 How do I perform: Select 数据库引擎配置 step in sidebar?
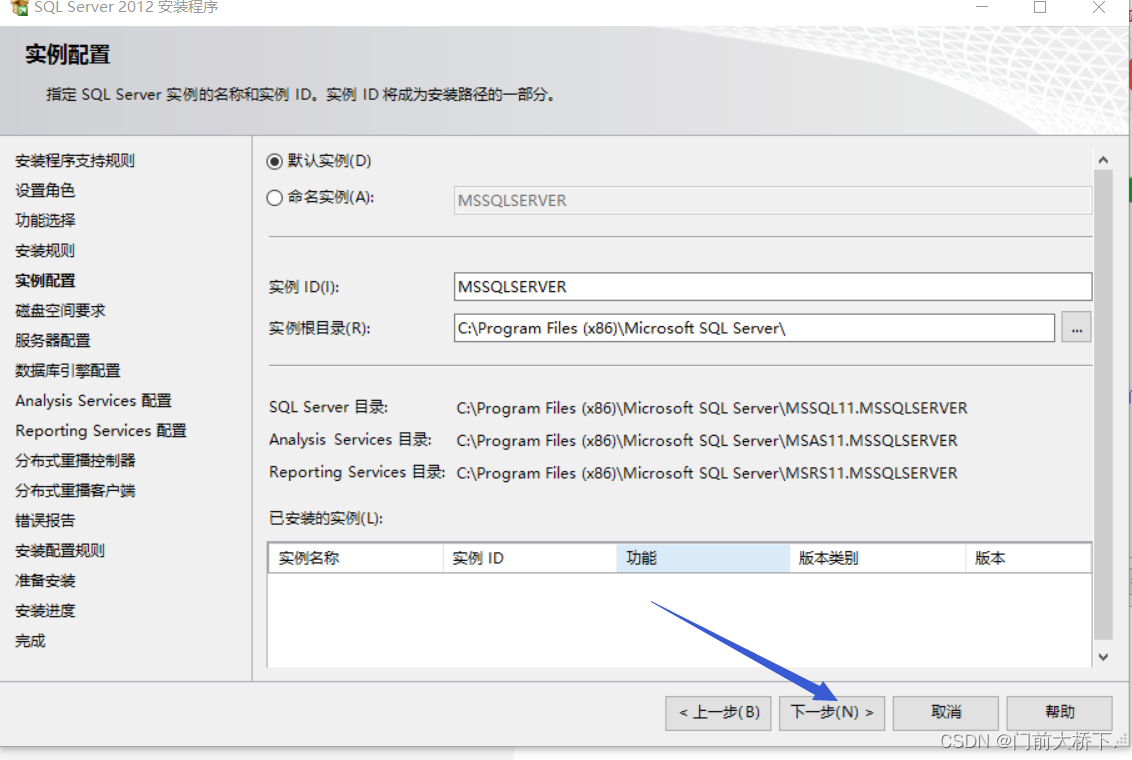pyautogui.click(x=68, y=371)
